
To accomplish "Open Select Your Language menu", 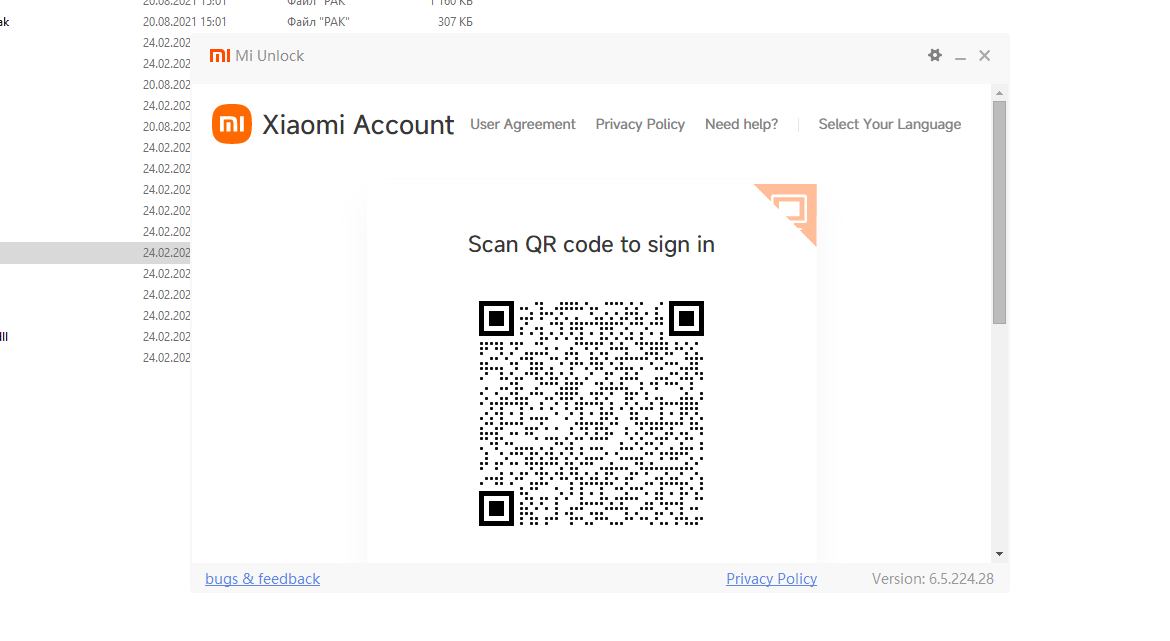I will 889,125.
